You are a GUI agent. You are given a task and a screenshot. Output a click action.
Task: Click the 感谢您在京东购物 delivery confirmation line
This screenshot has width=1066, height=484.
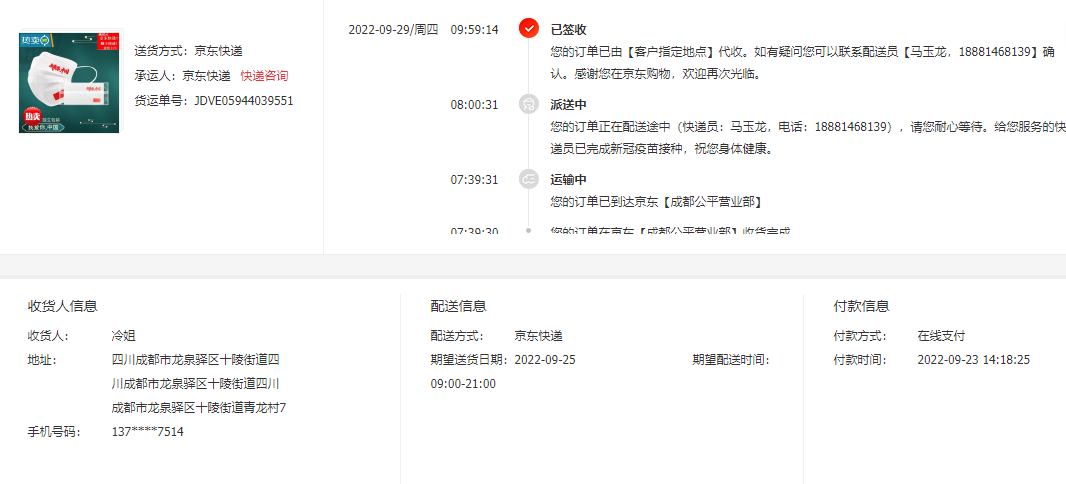(655, 73)
